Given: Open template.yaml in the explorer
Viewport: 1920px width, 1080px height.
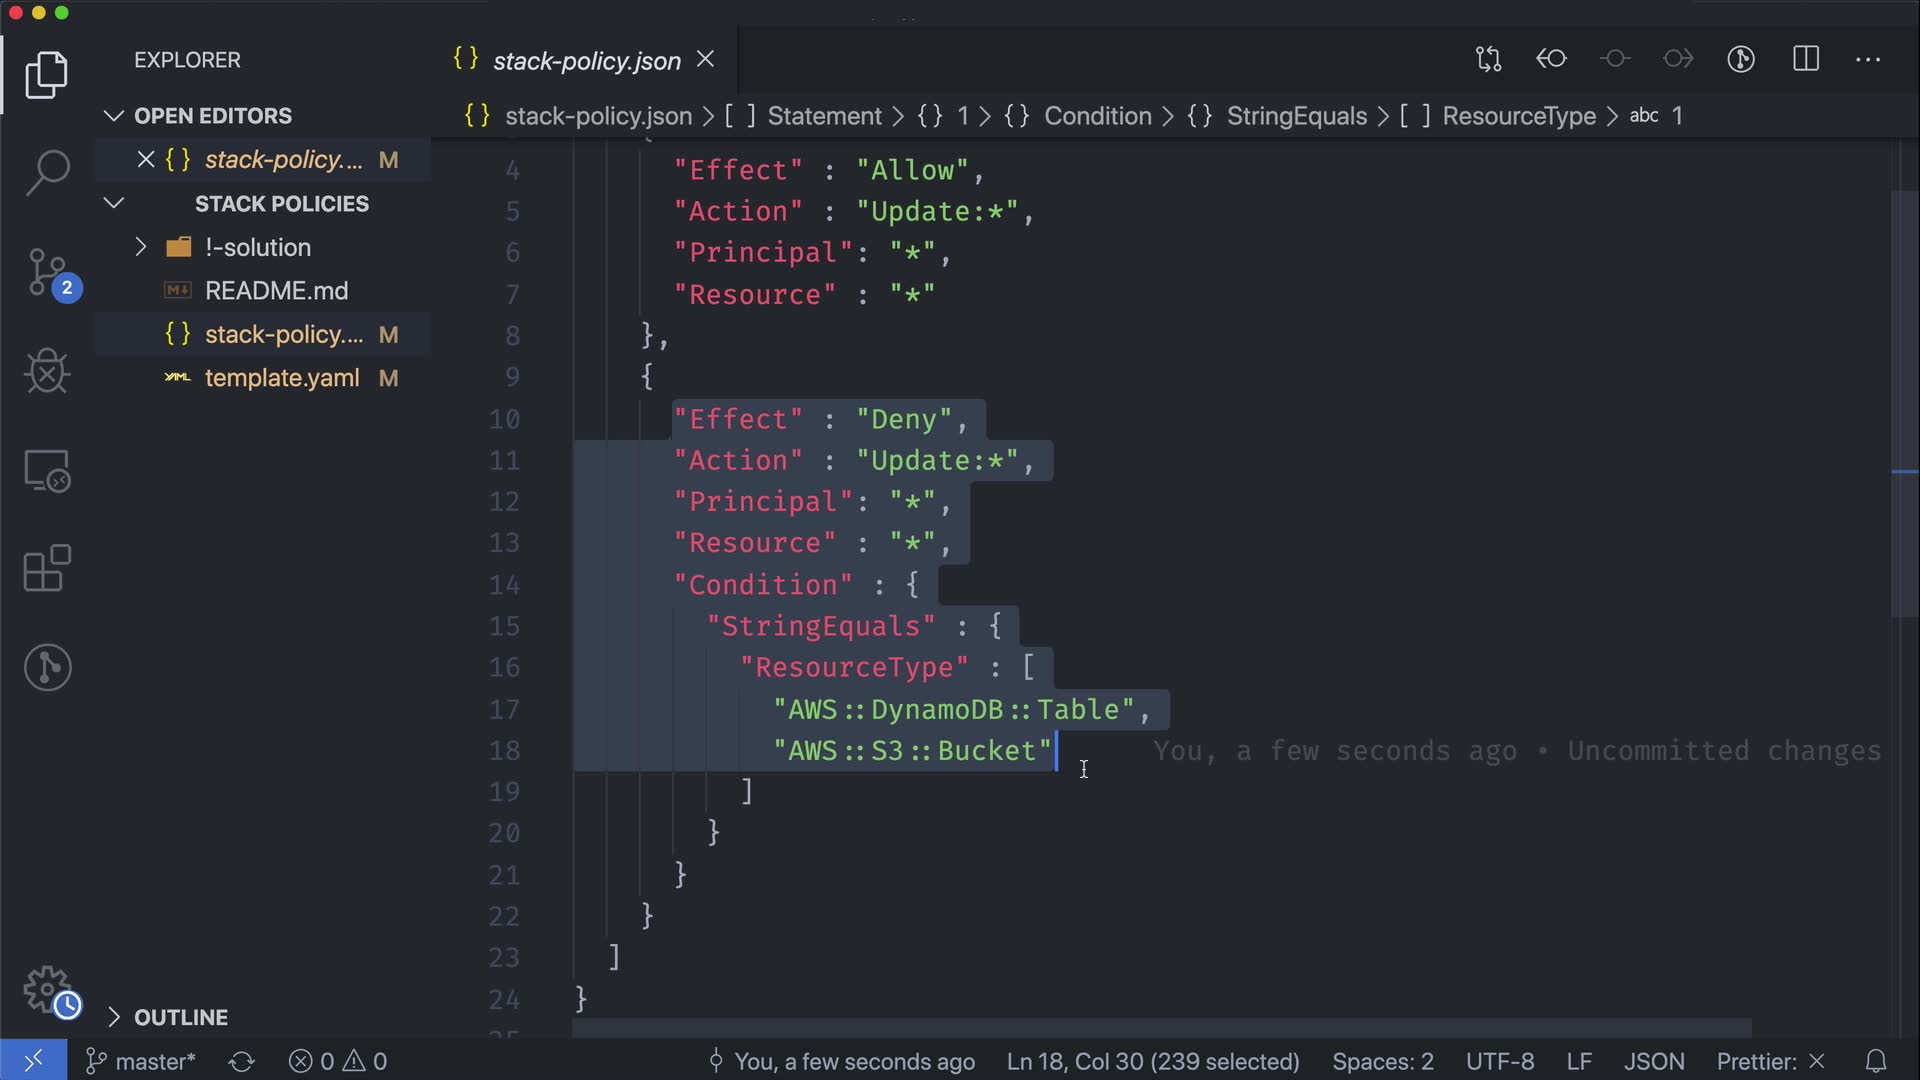Looking at the screenshot, I should click(281, 378).
